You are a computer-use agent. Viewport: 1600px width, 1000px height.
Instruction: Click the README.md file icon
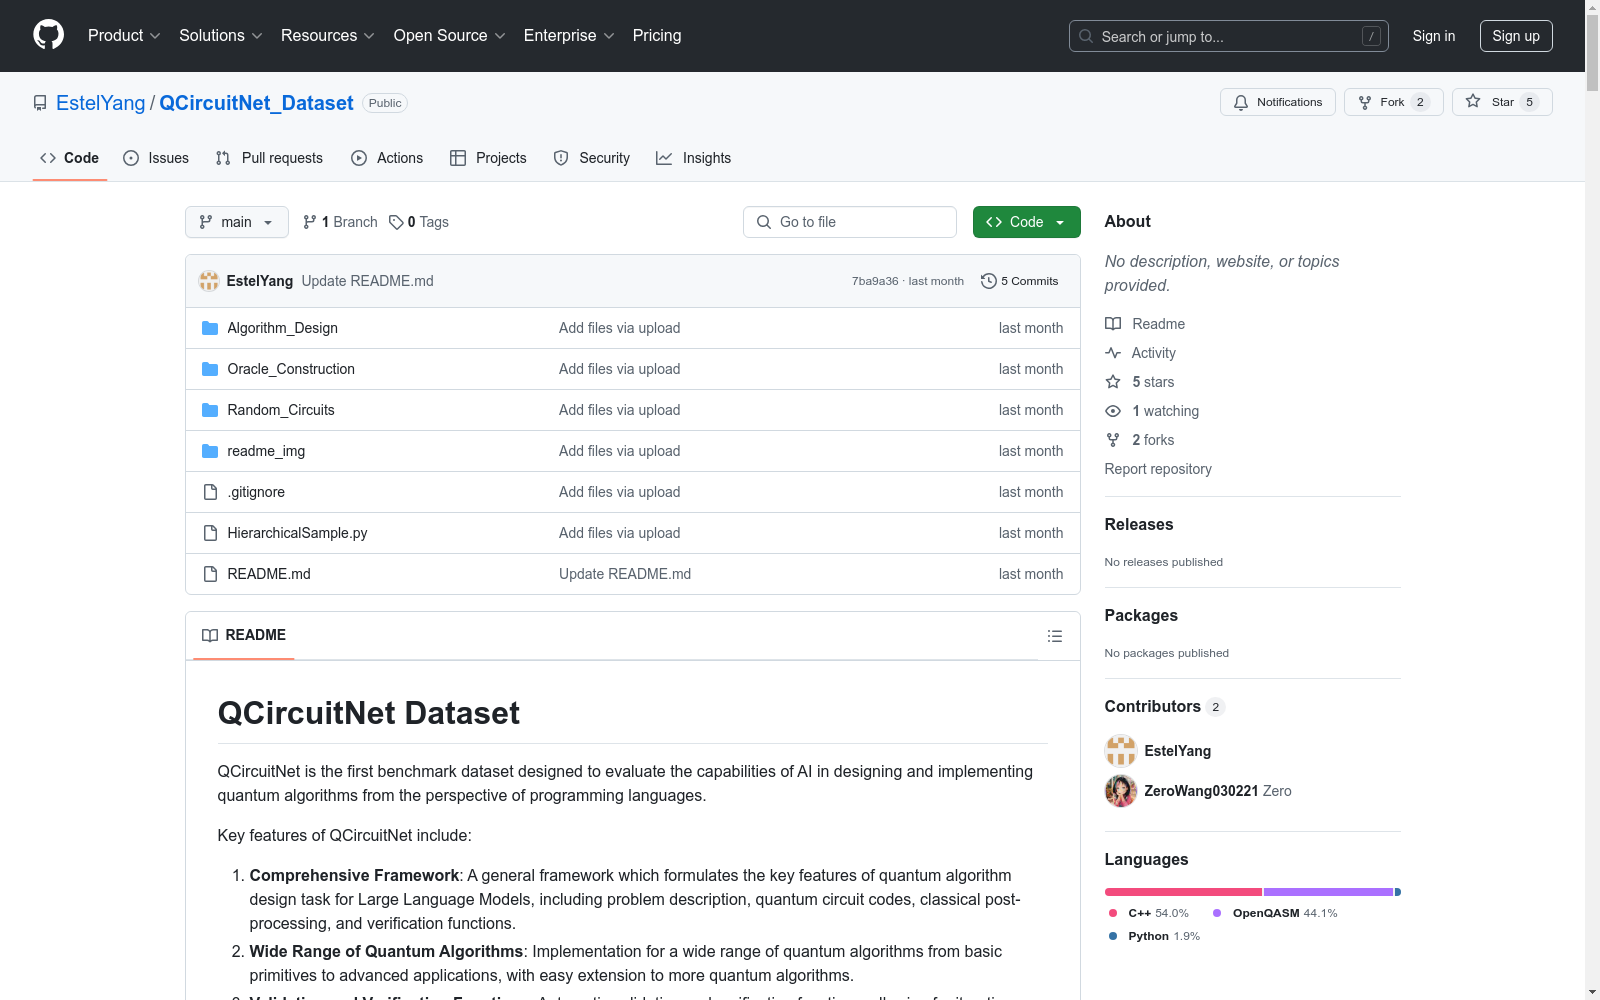(x=210, y=574)
